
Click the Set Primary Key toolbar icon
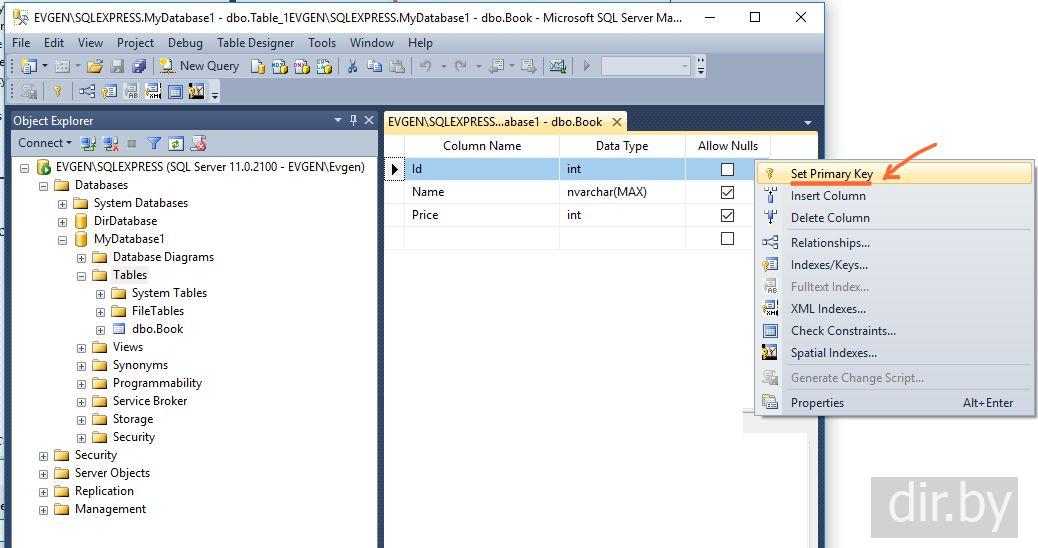pyautogui.click(x=58, y=91)
